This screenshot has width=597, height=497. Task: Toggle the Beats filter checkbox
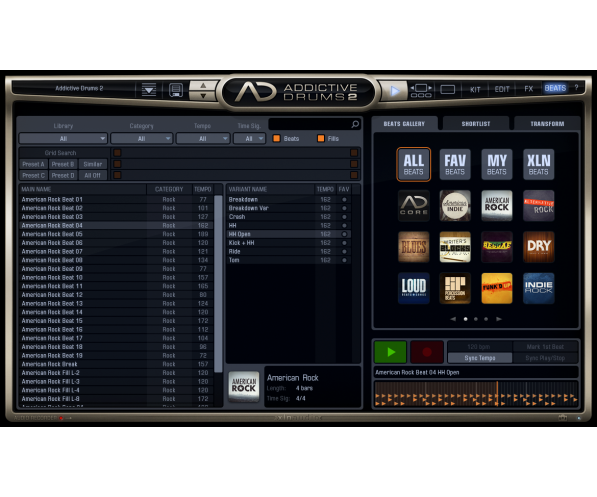277,138
